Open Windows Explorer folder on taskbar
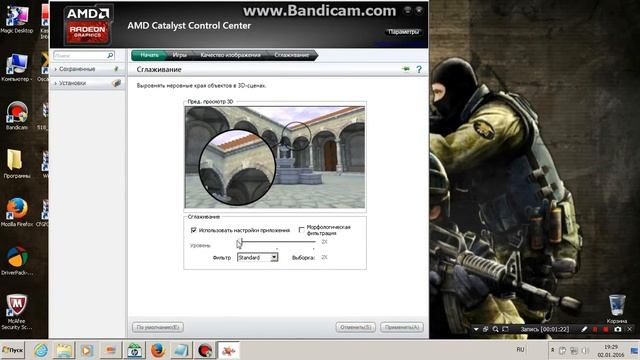Screen dimensions: 640x360 pos(64,350)
